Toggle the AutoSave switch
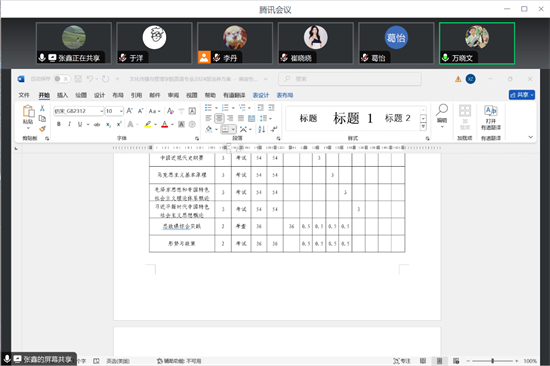This screenshot has height=366, width=550. tap(61, 79)
